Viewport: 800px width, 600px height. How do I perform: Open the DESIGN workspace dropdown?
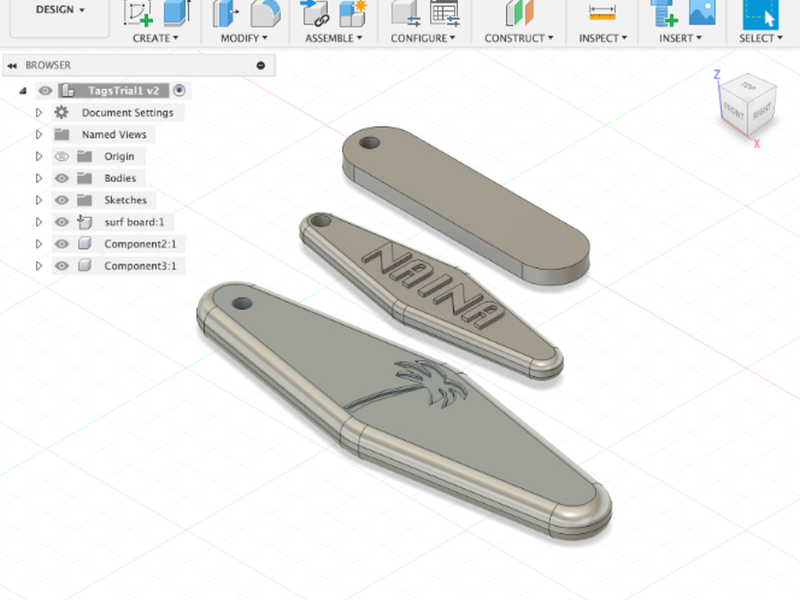pyautogui.click(x=60, y=10)
